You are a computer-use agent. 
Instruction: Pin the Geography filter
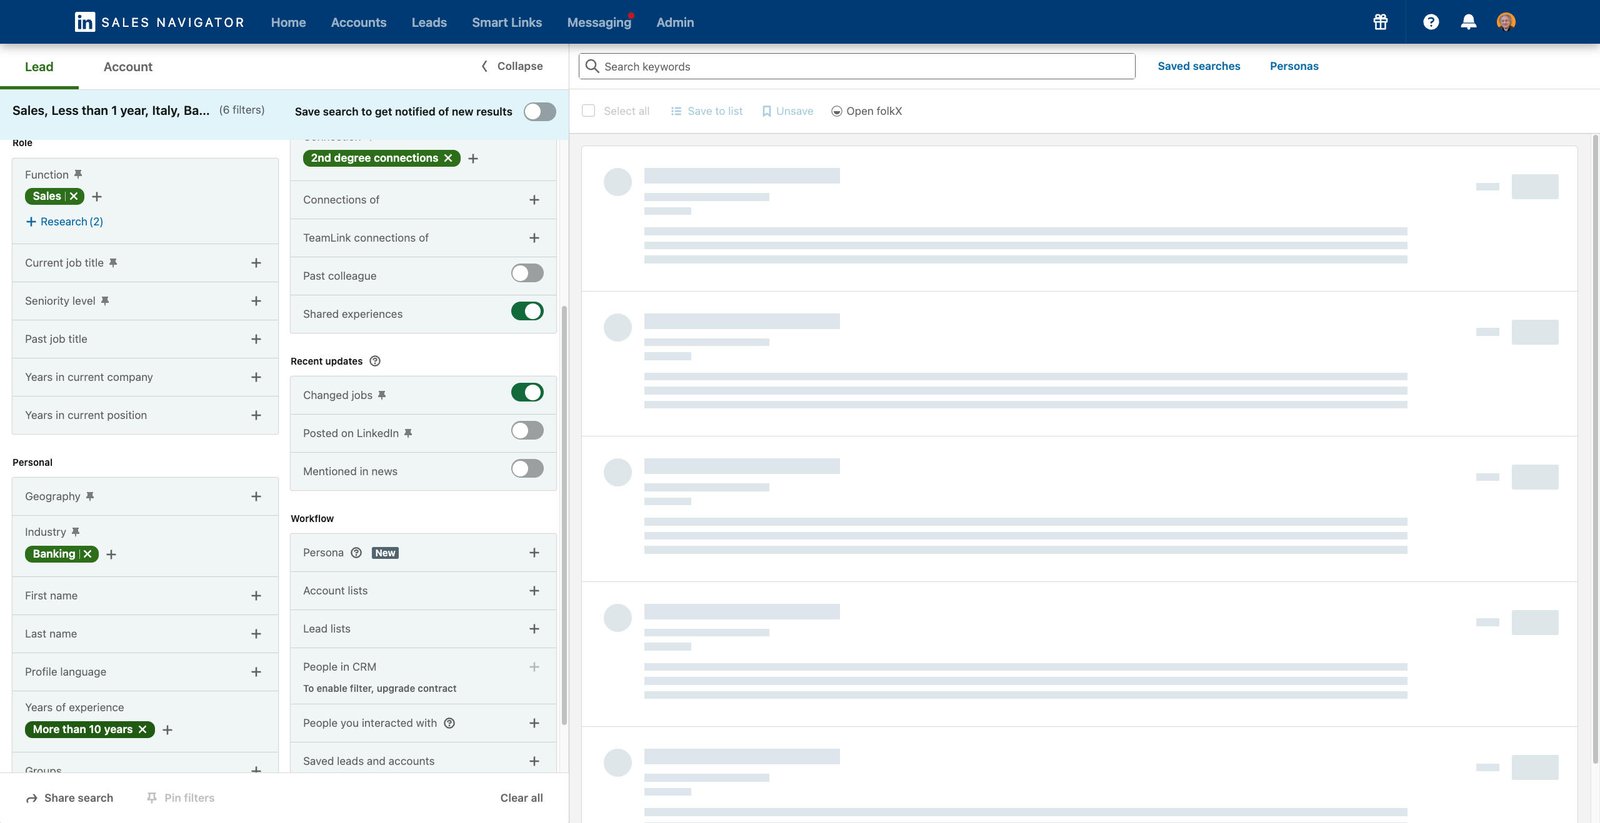point(90,496)
